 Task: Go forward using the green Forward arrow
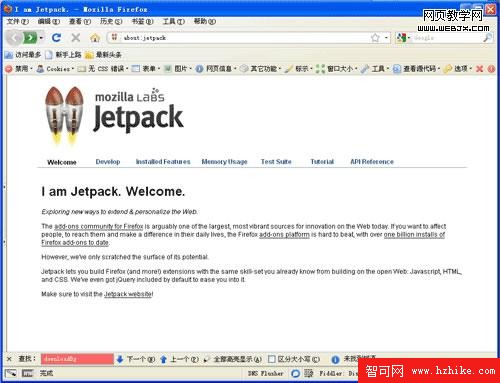click(30, 38)
